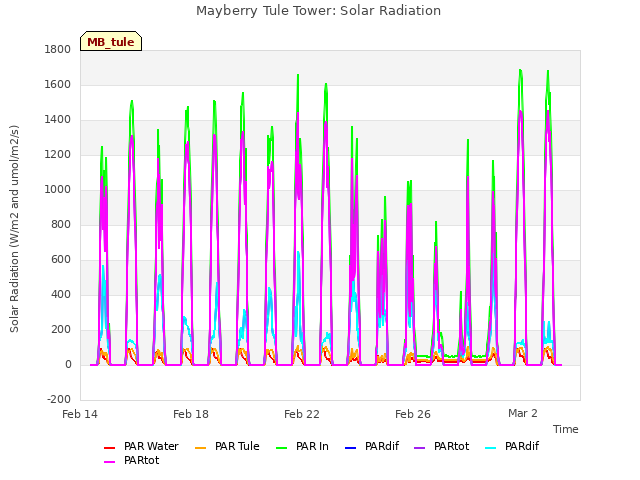Click the 1200 y-axis tick label

58,155
